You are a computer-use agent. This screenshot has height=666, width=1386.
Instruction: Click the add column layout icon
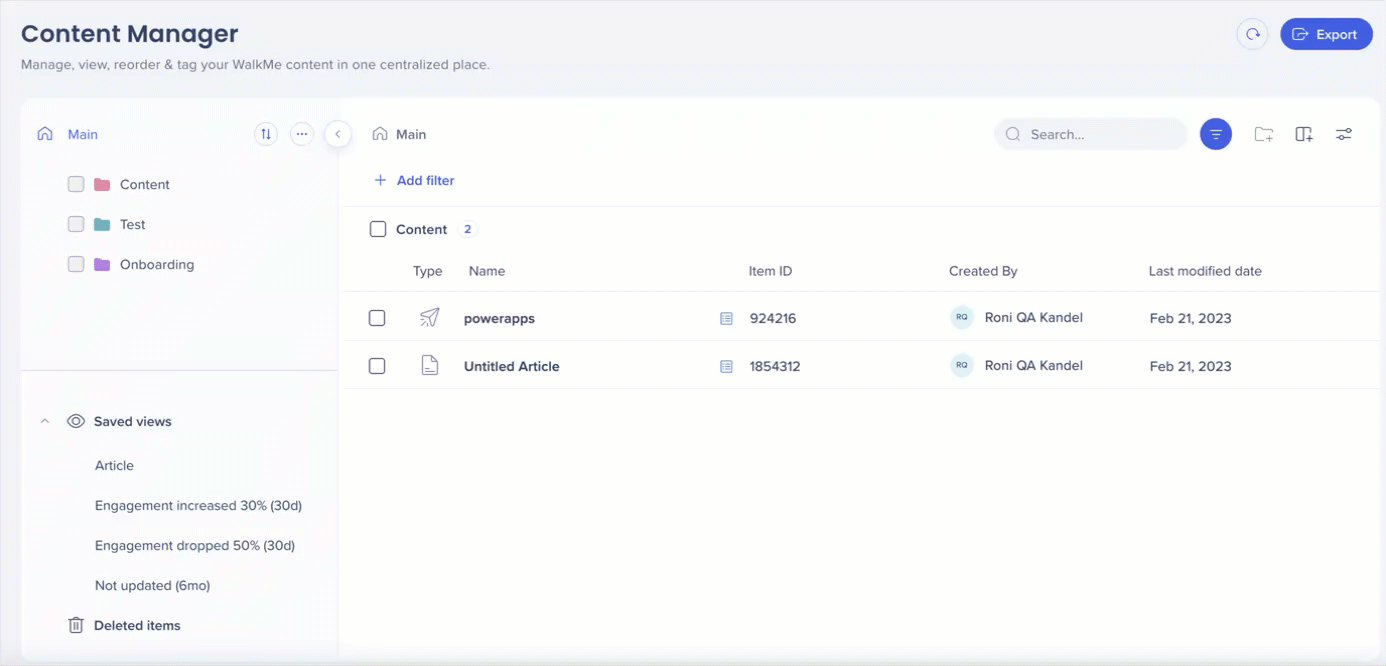1304,134
